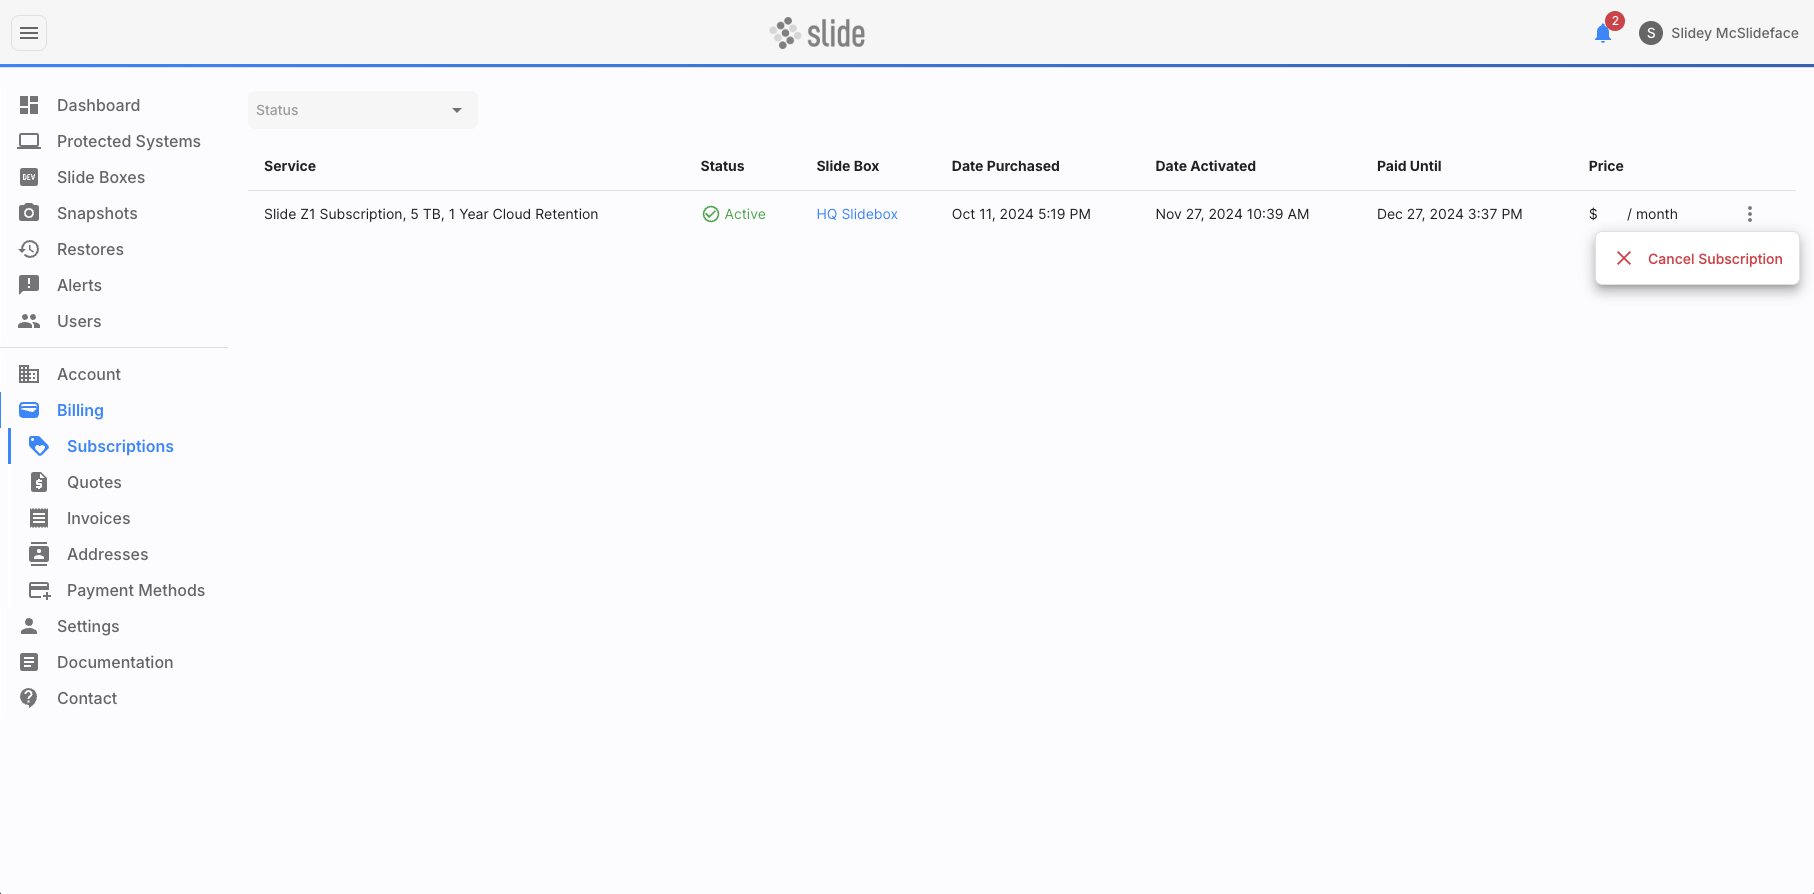The image size is (1814, 894).
Task: Click the Settings person icon
Action: [x=29, y=626]
